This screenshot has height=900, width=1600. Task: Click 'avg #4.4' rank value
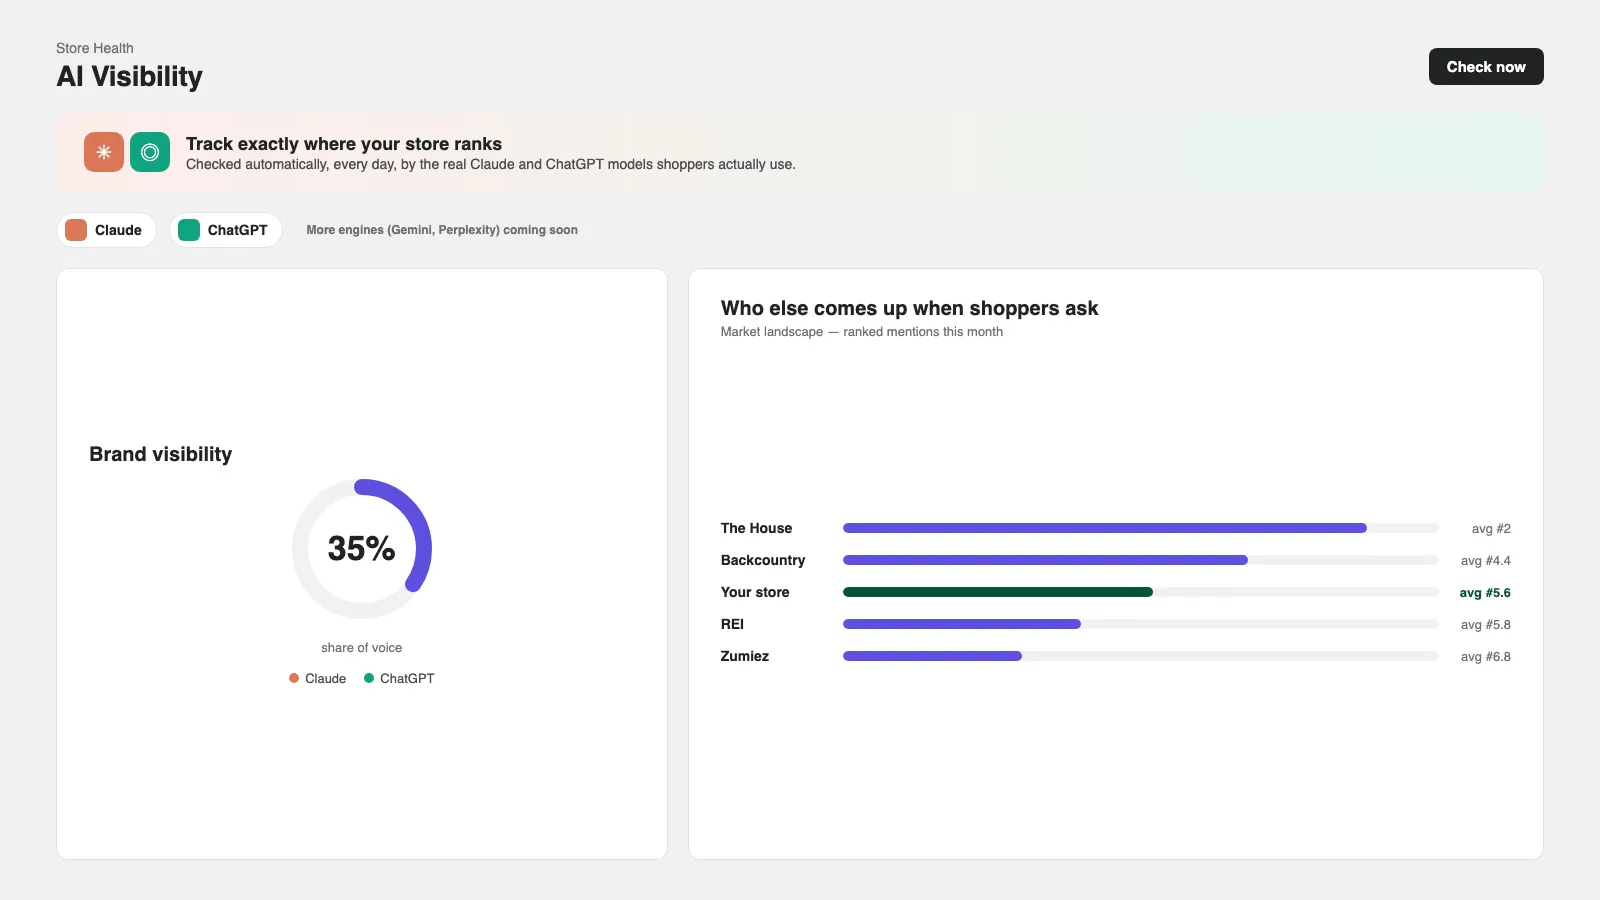click(x=1486, y=561)
